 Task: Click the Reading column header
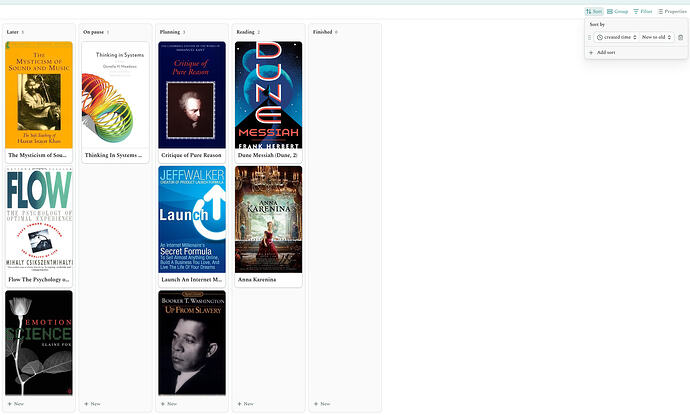246,32
